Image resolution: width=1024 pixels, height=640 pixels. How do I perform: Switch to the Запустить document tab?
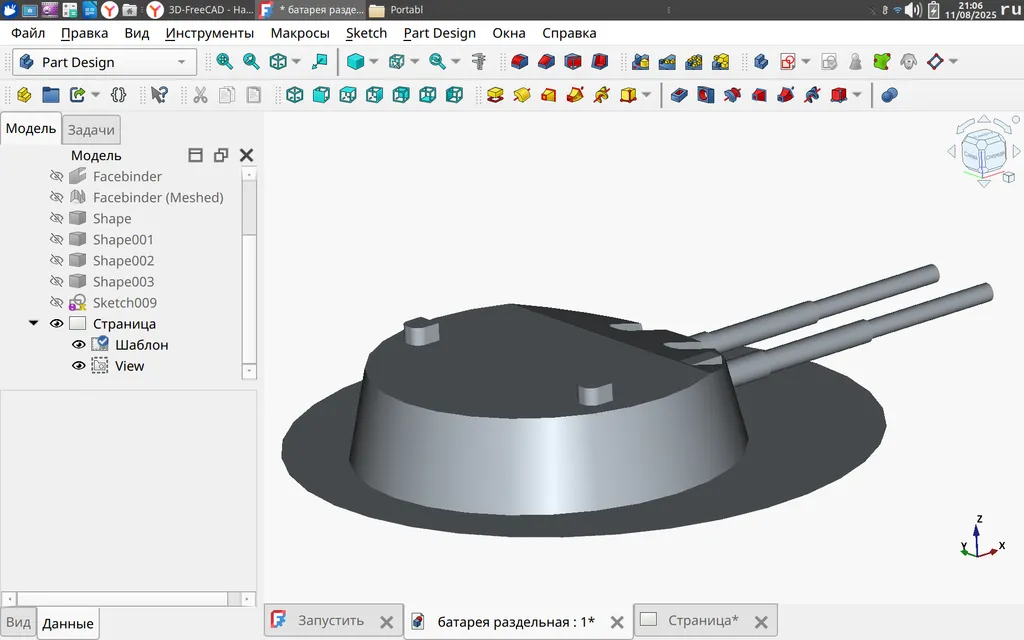click(331, 621)
